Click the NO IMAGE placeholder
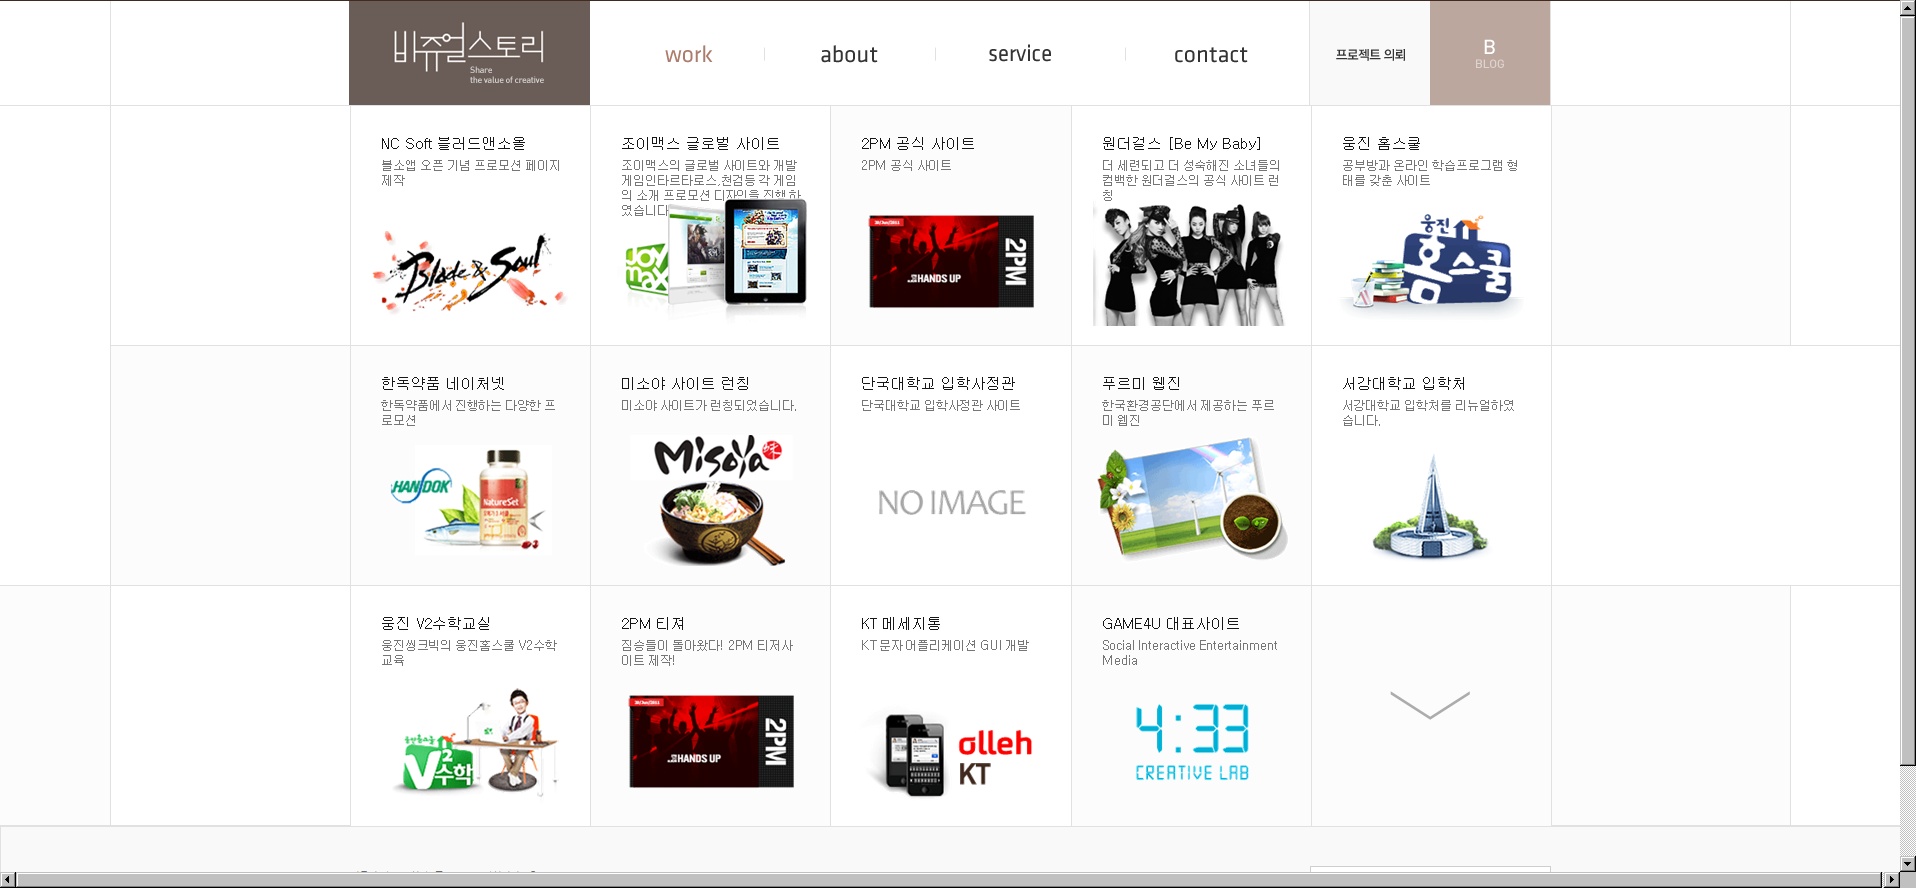 click(x=951, y=502)
